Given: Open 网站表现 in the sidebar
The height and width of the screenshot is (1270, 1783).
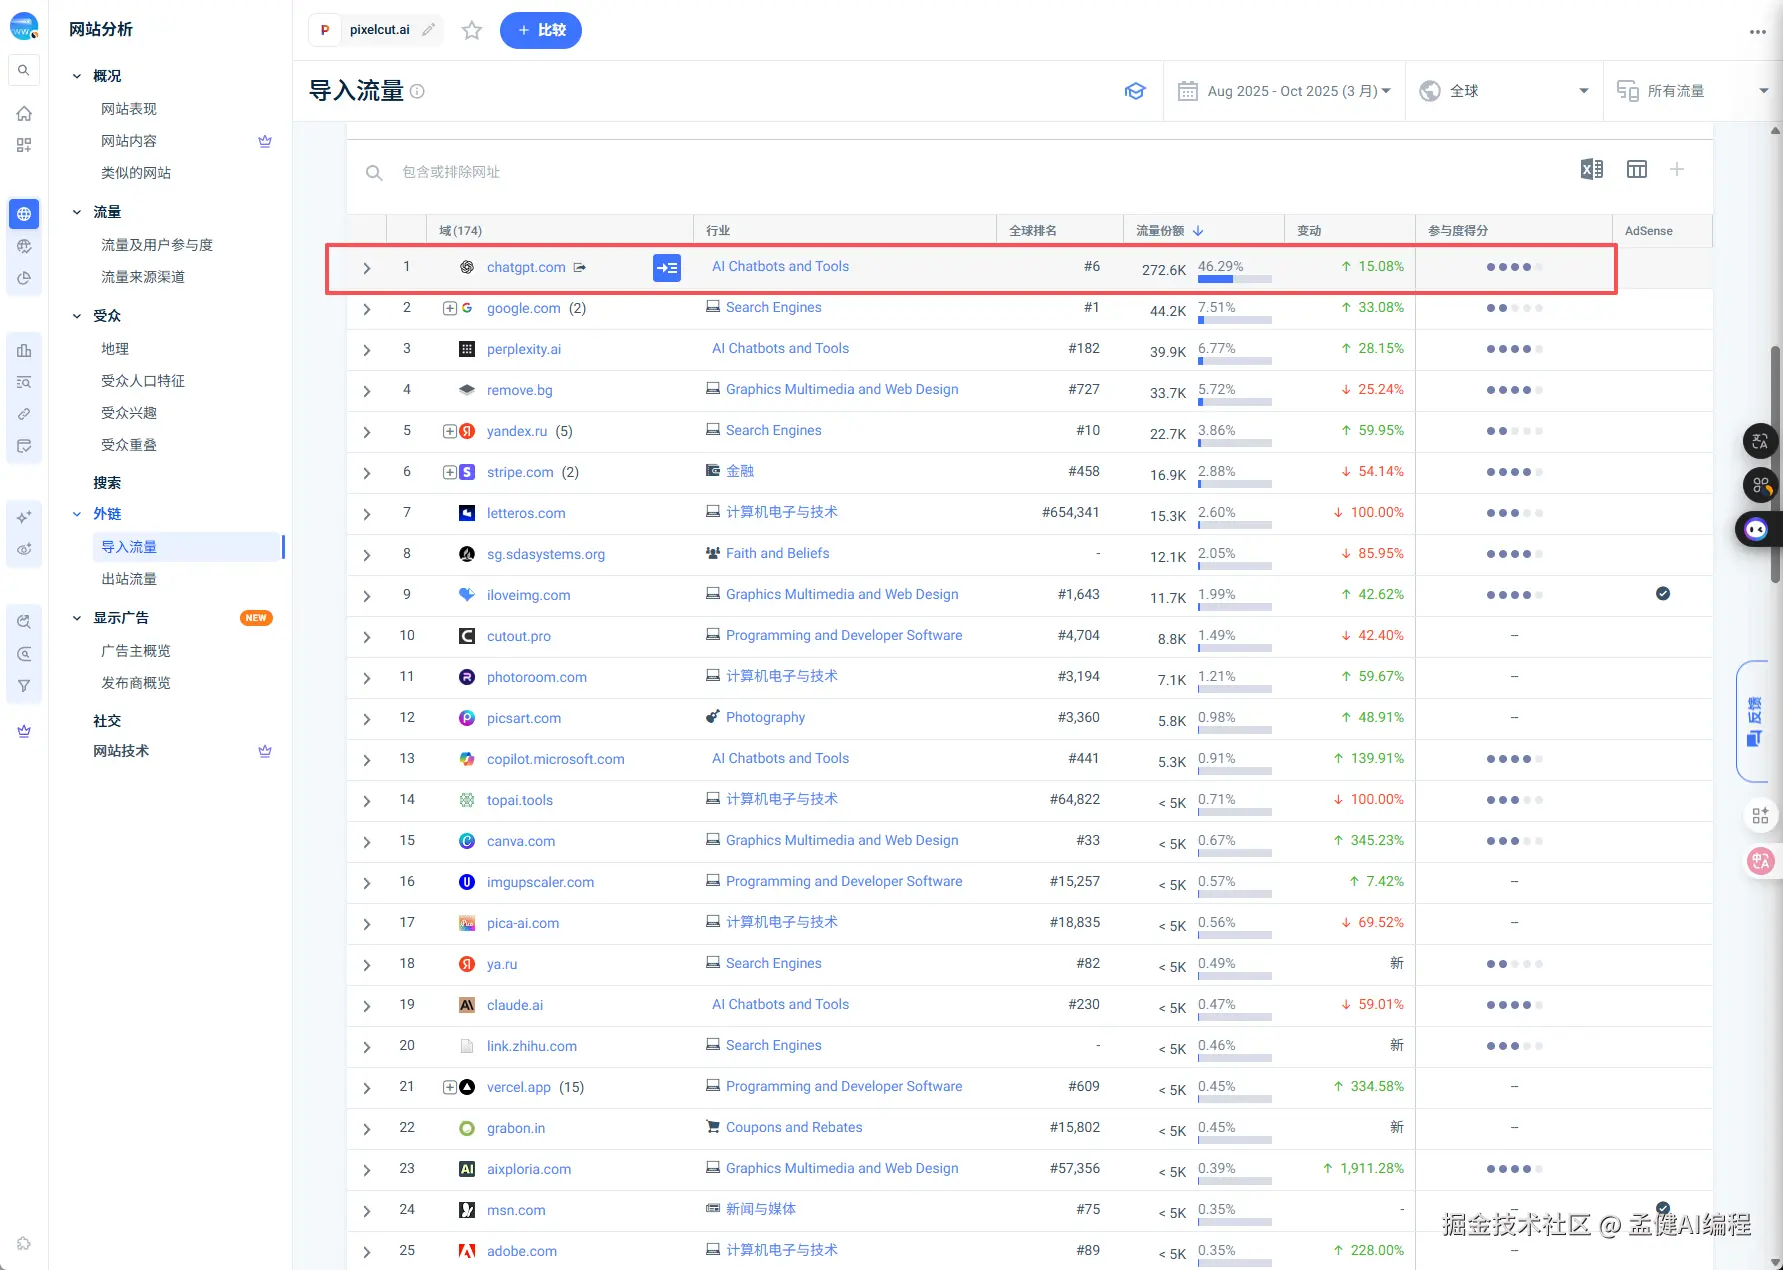Looking at the screenshot, I should click(x=129, y=109).
